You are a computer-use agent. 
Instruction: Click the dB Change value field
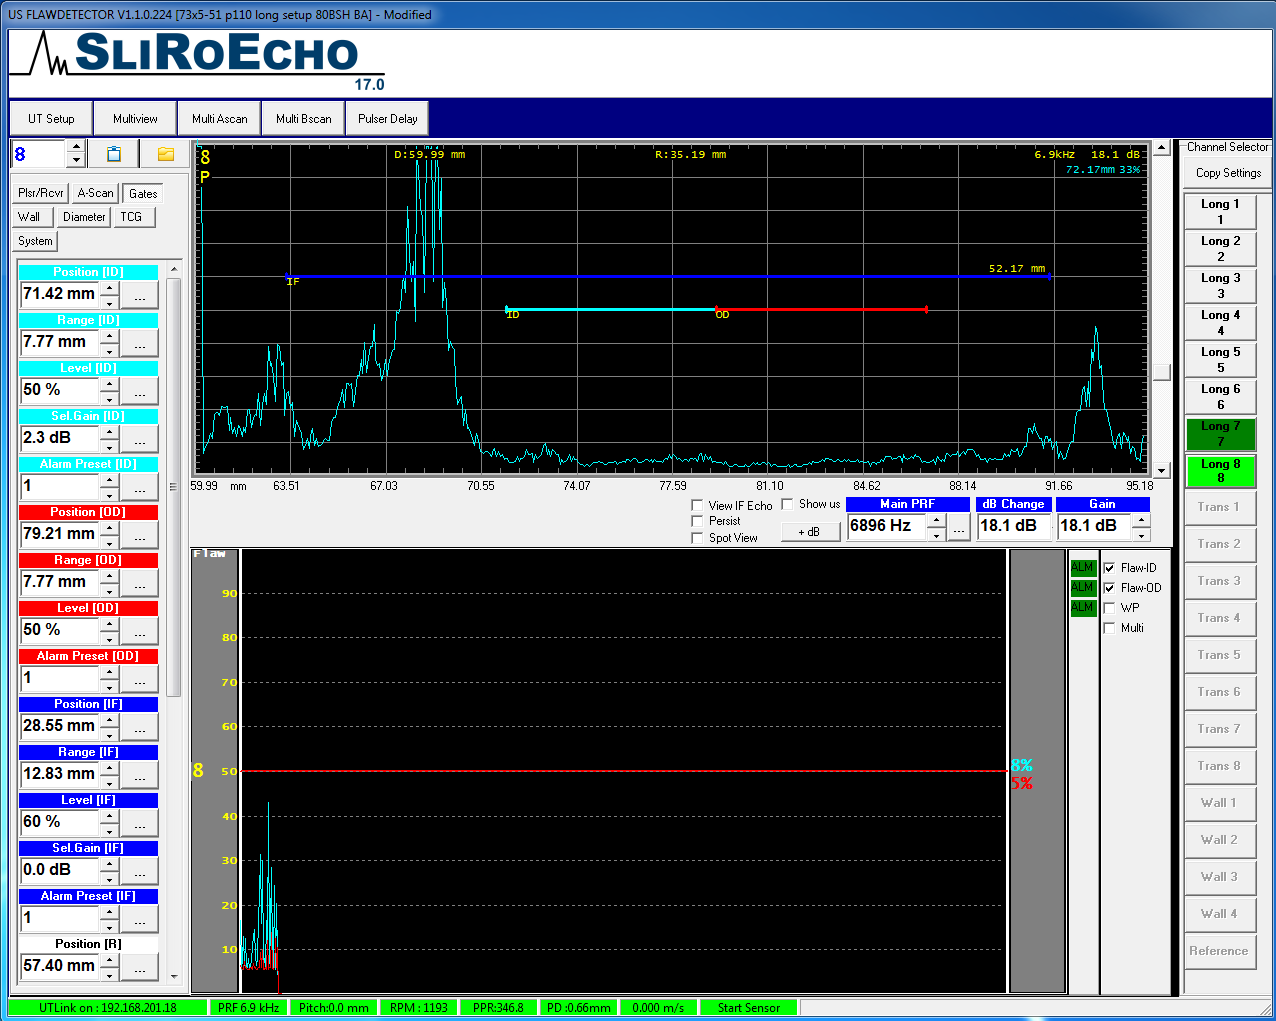click(1014, 527)
